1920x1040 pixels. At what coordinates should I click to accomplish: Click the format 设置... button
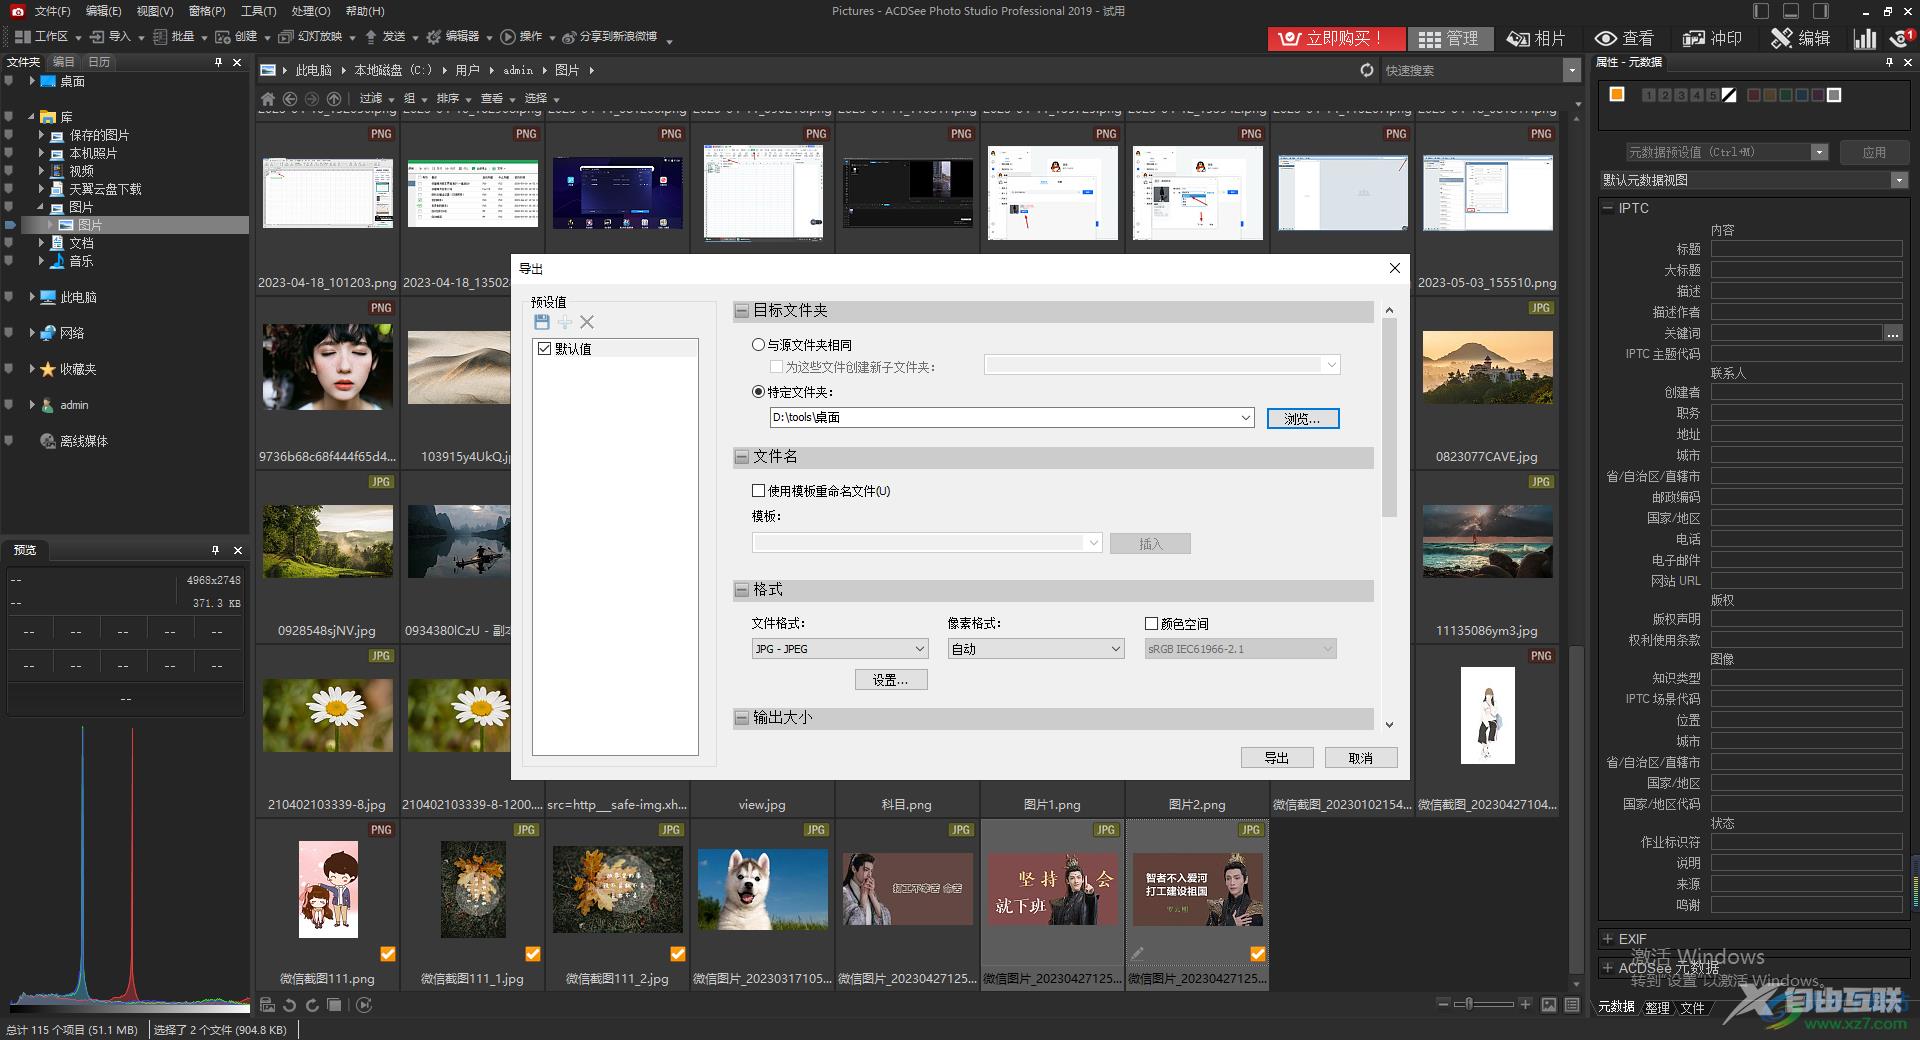pos(891,680)
